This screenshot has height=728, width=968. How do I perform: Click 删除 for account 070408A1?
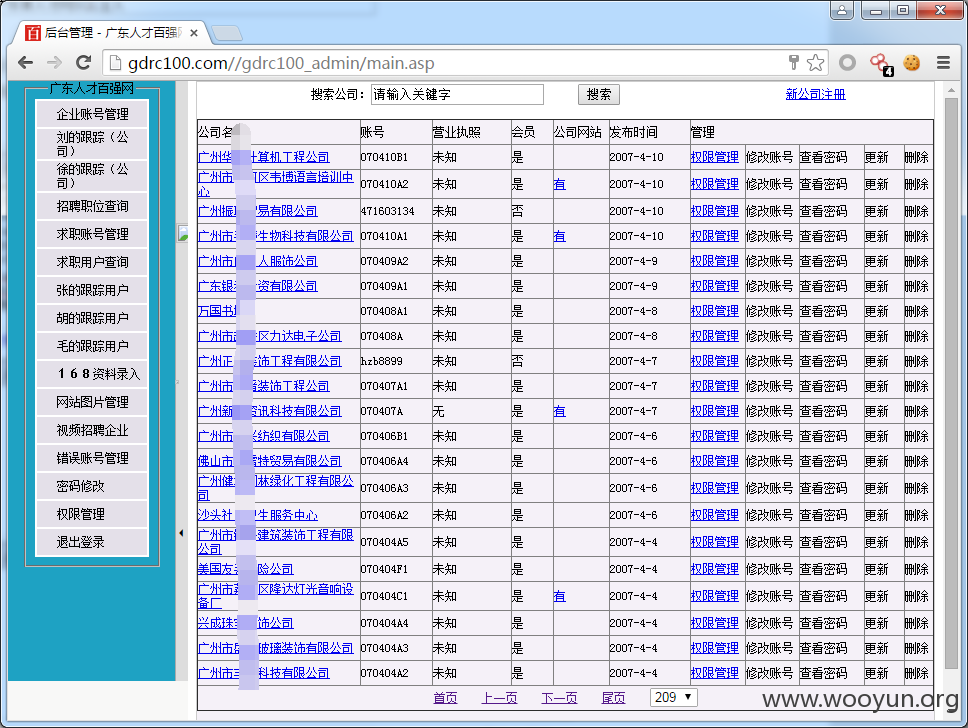917,311
